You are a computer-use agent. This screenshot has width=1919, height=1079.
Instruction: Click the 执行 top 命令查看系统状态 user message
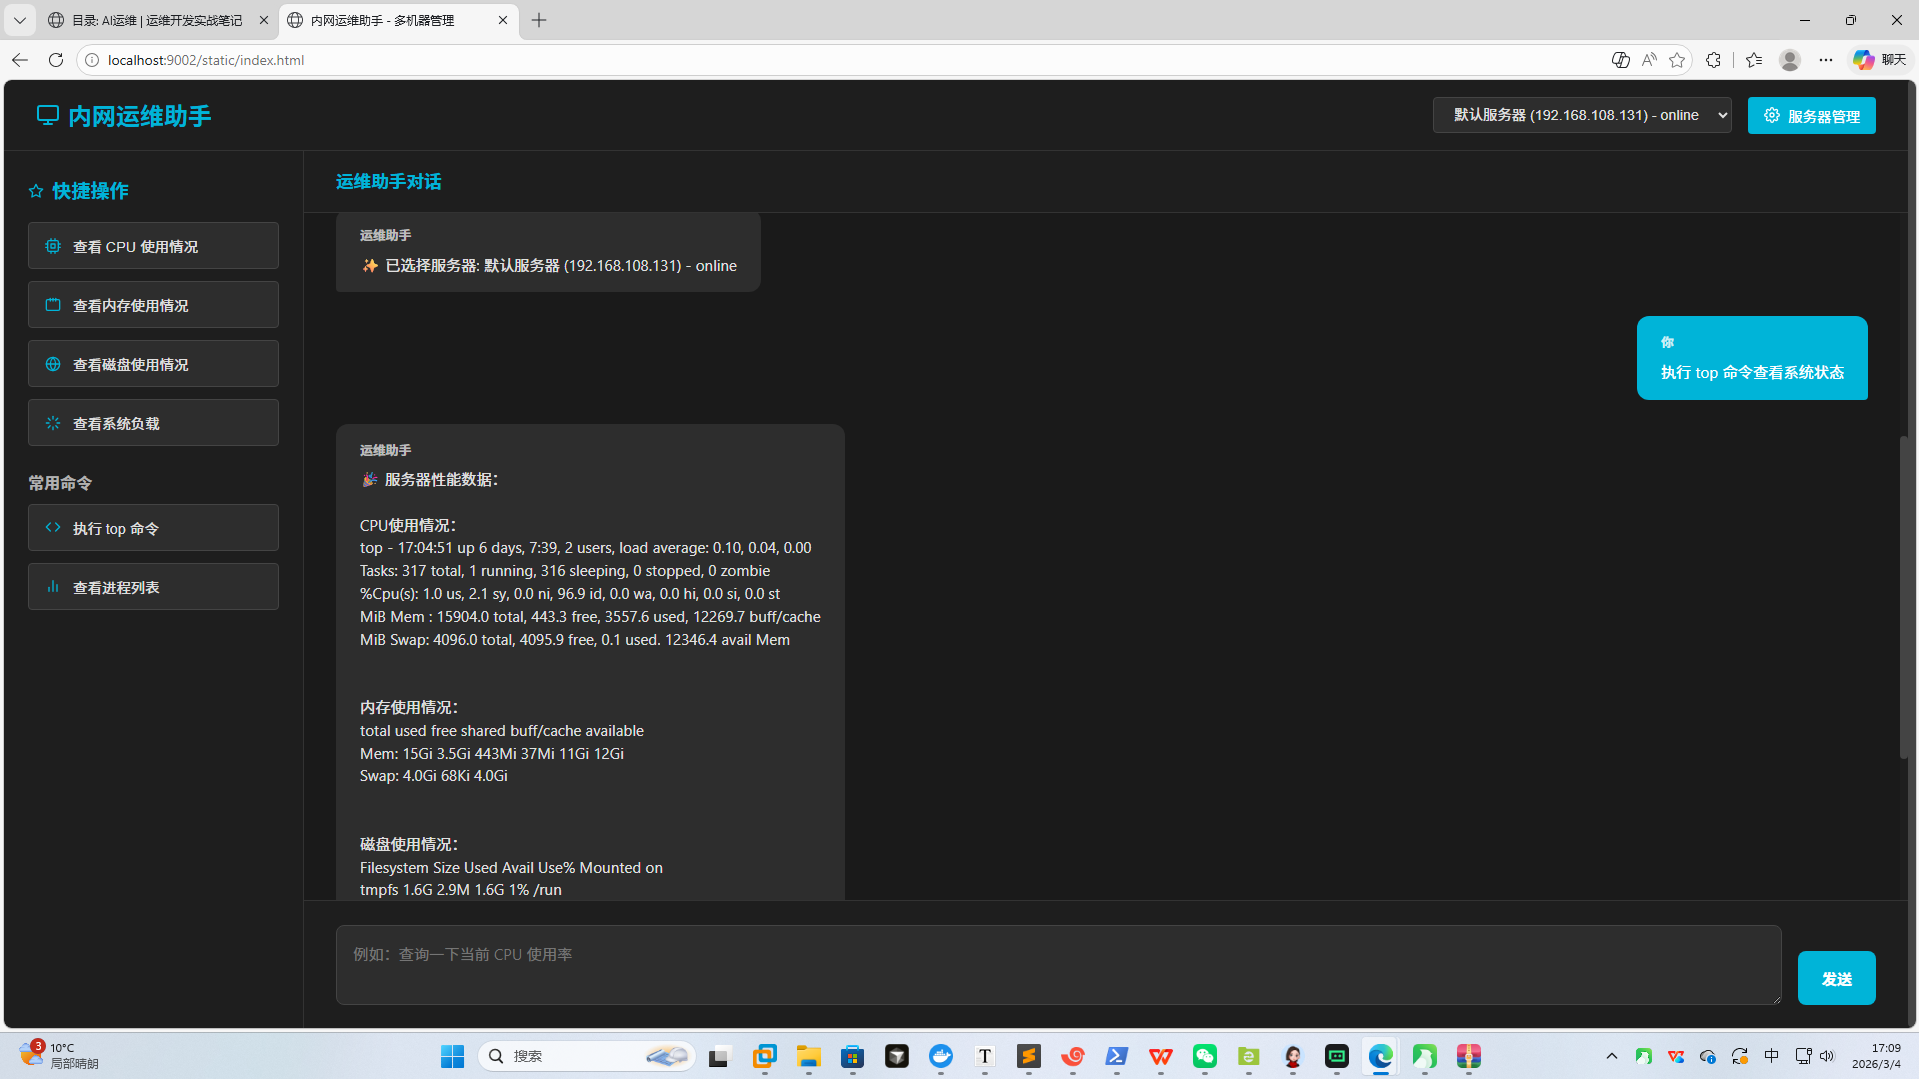[x=1752, y=358]
